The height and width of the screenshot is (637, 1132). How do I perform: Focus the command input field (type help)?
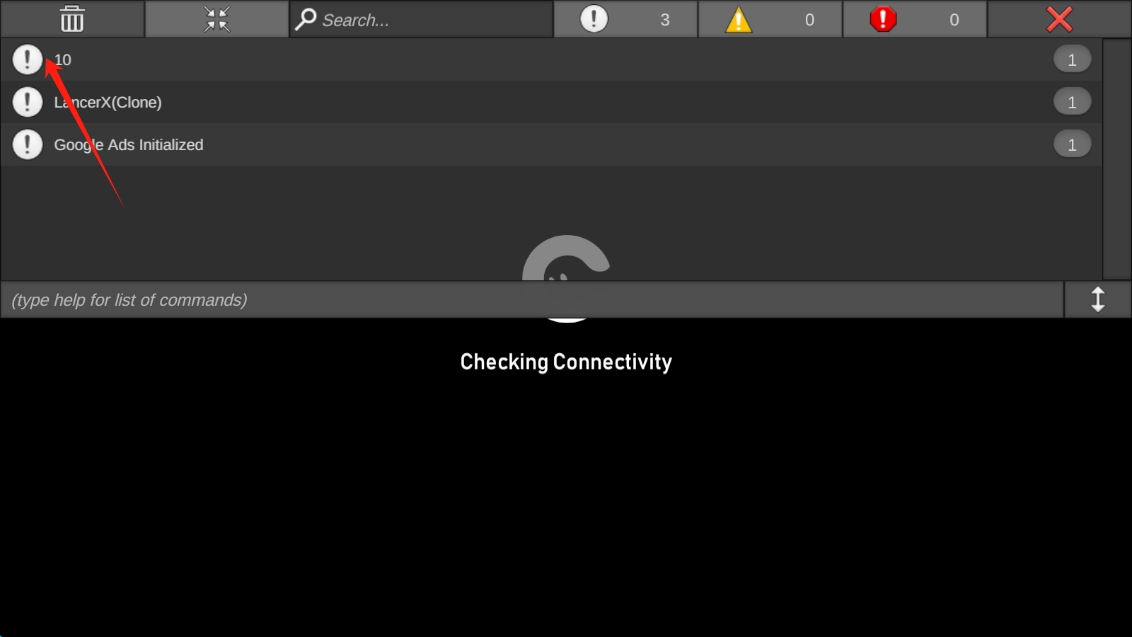[x=532, y=300]
